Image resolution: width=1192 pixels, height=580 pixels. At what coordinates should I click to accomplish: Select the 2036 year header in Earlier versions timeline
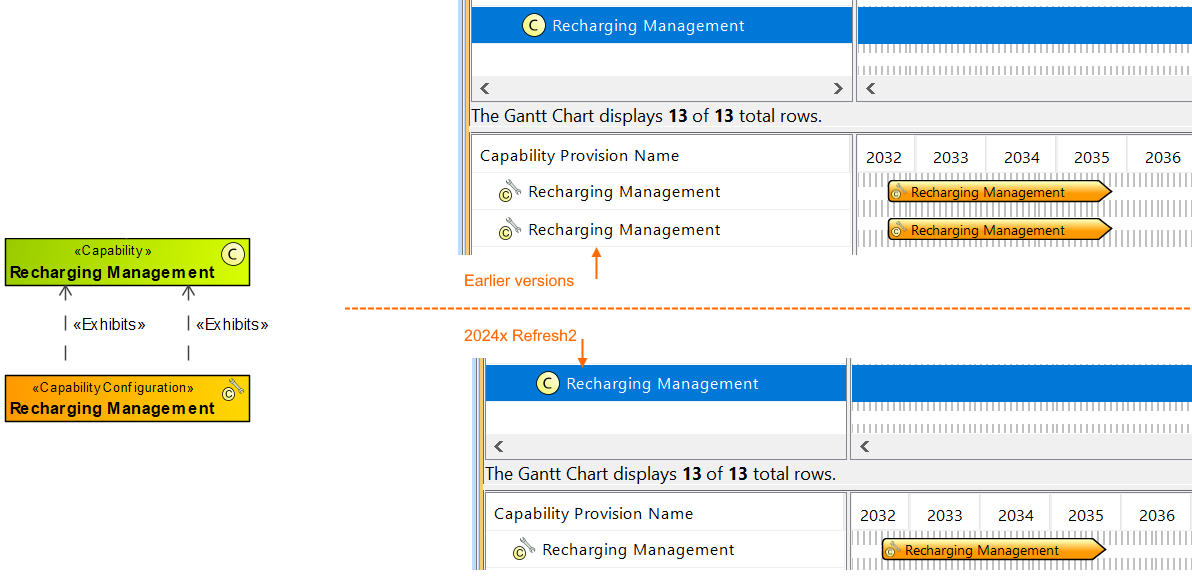(x=1162, y=157)
